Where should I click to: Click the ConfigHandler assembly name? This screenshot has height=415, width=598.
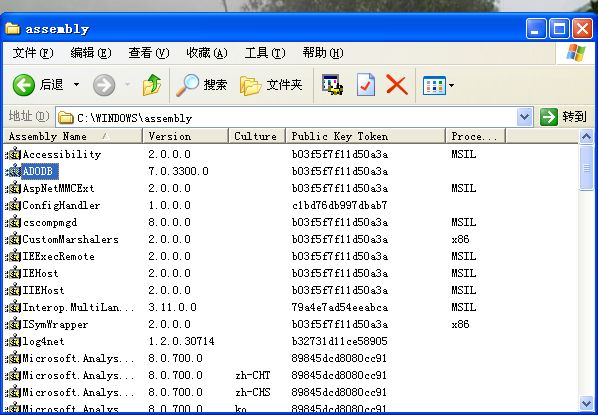[61, 205]
